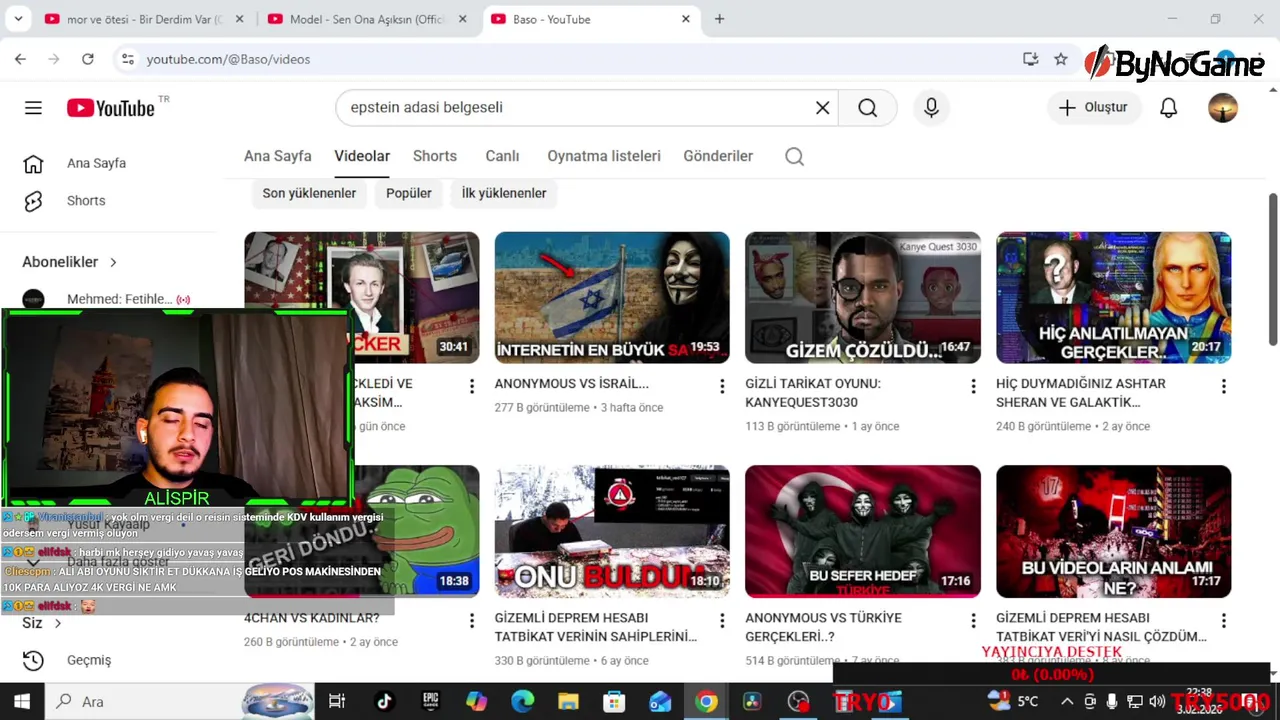Filter by Son yüklenenler chip
1280x720 pixels.
click(309, 193)
